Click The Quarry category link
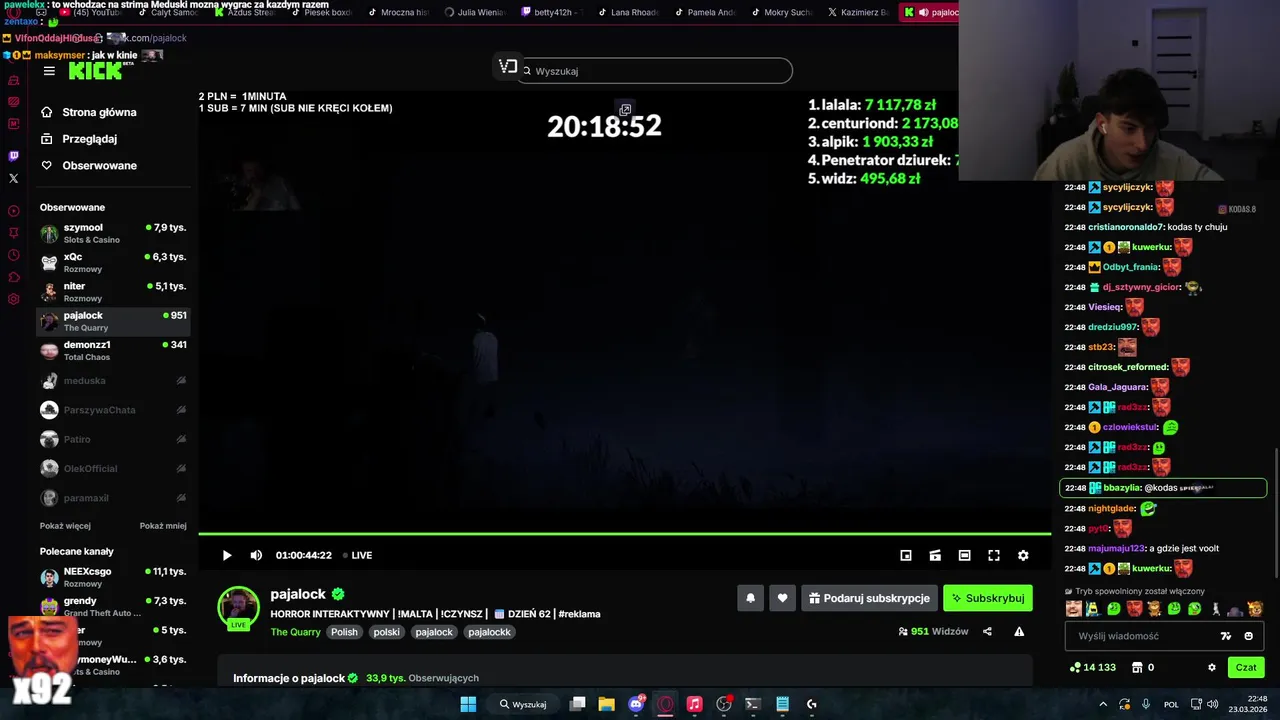The image size is (1280, 720). tap(295, 632)
